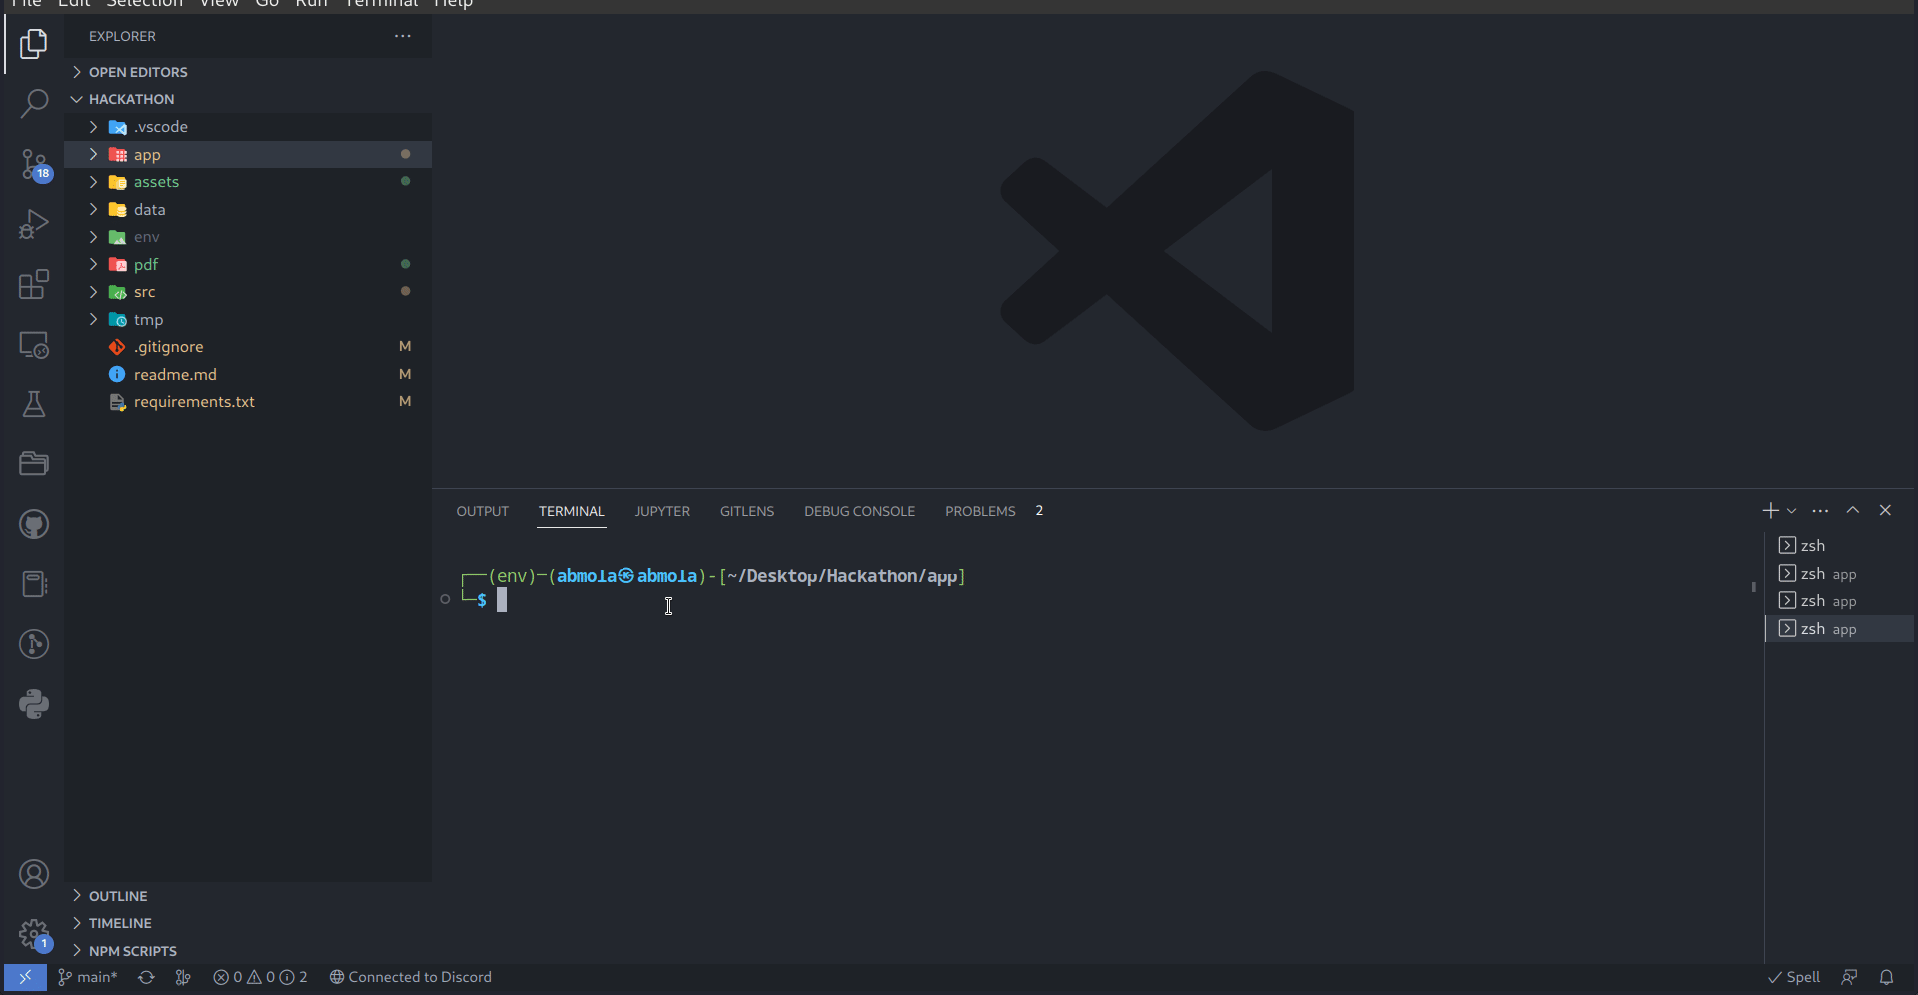This screenshot has height=995, width=1918.
Task: Open terminal panel more actions ellipsis
Action: [1820, 511]
